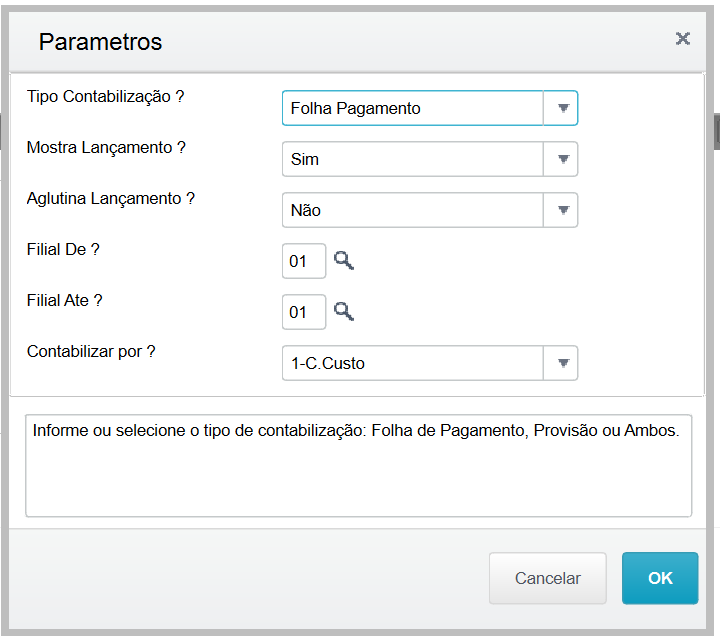Click the Cancelar button
The width and height of the screenshot is (720, 640).
[548, 578]
